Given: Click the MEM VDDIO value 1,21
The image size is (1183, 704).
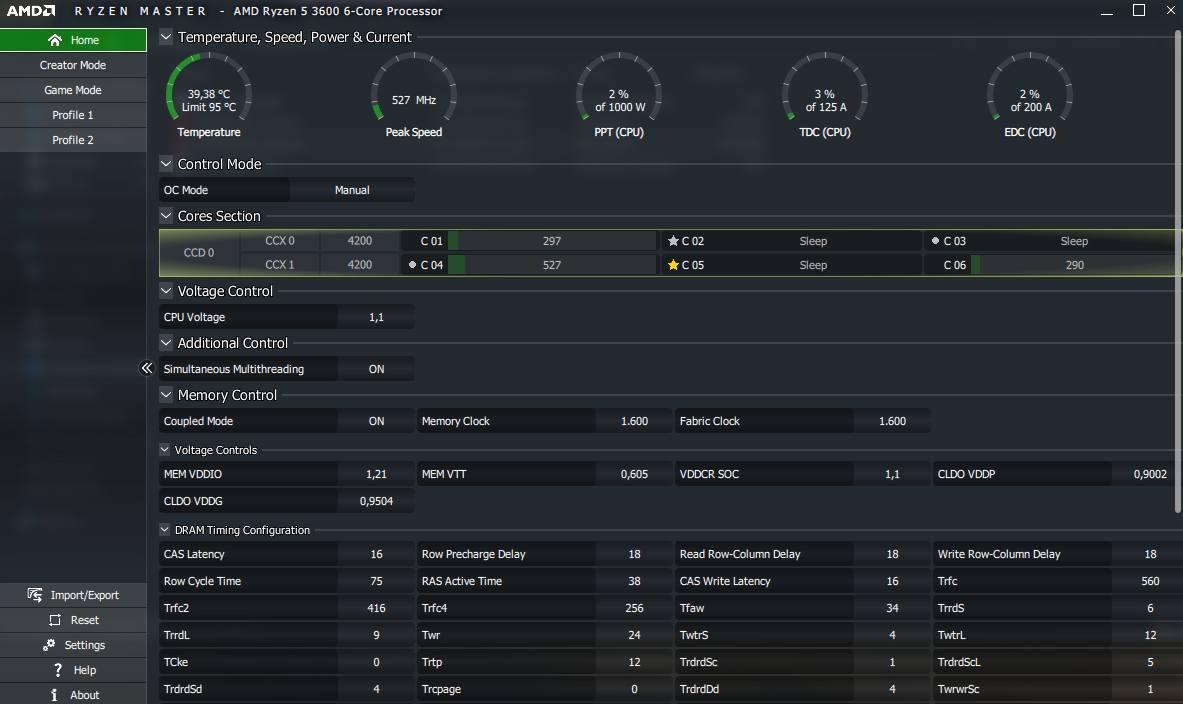Looking at the screenshot, I should pos(376,474).
